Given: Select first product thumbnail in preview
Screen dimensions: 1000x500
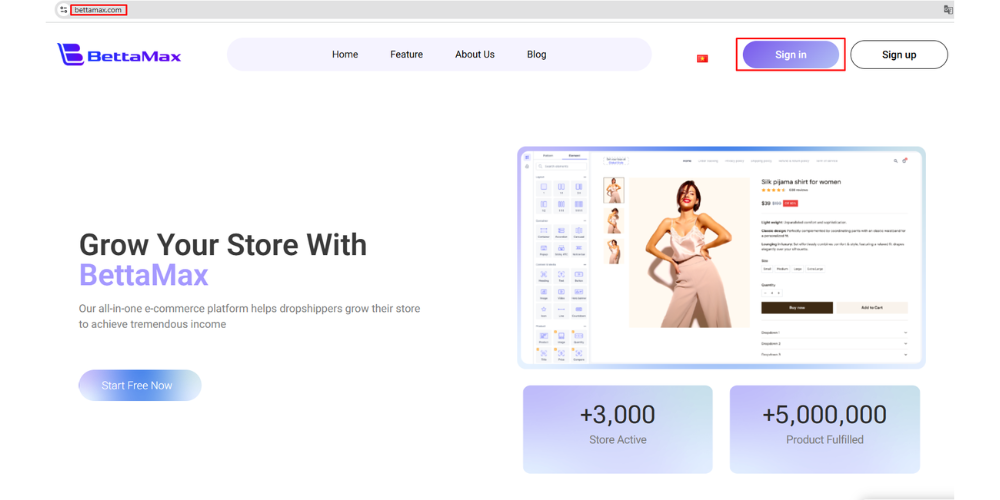Looking at the screenshot, I should 614,190.
